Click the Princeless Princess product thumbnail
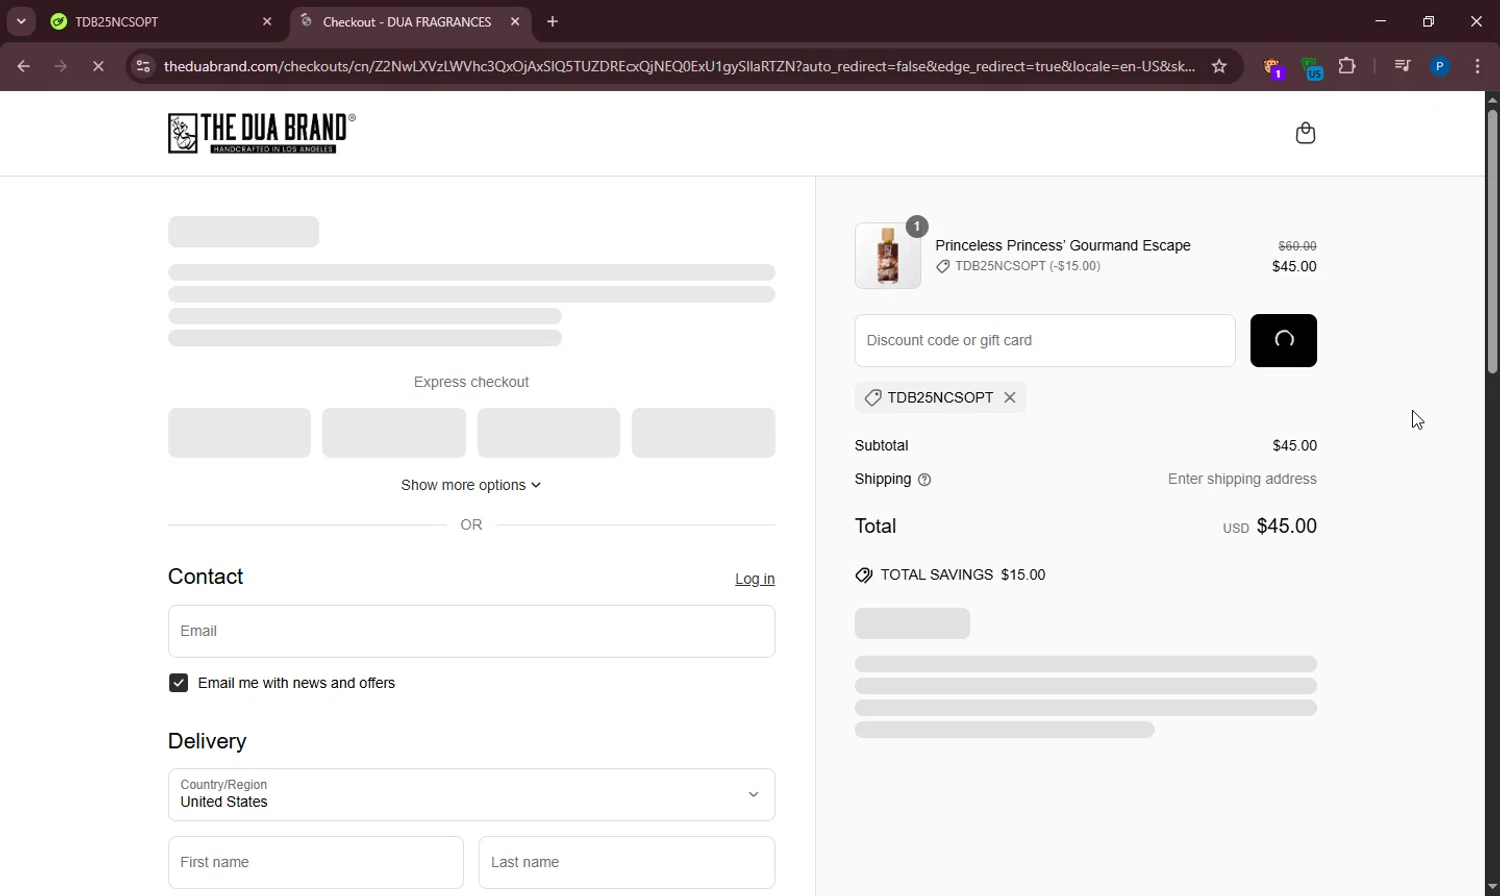The width and height of the screenshot is (1500, 896). (x=888, y=256)
